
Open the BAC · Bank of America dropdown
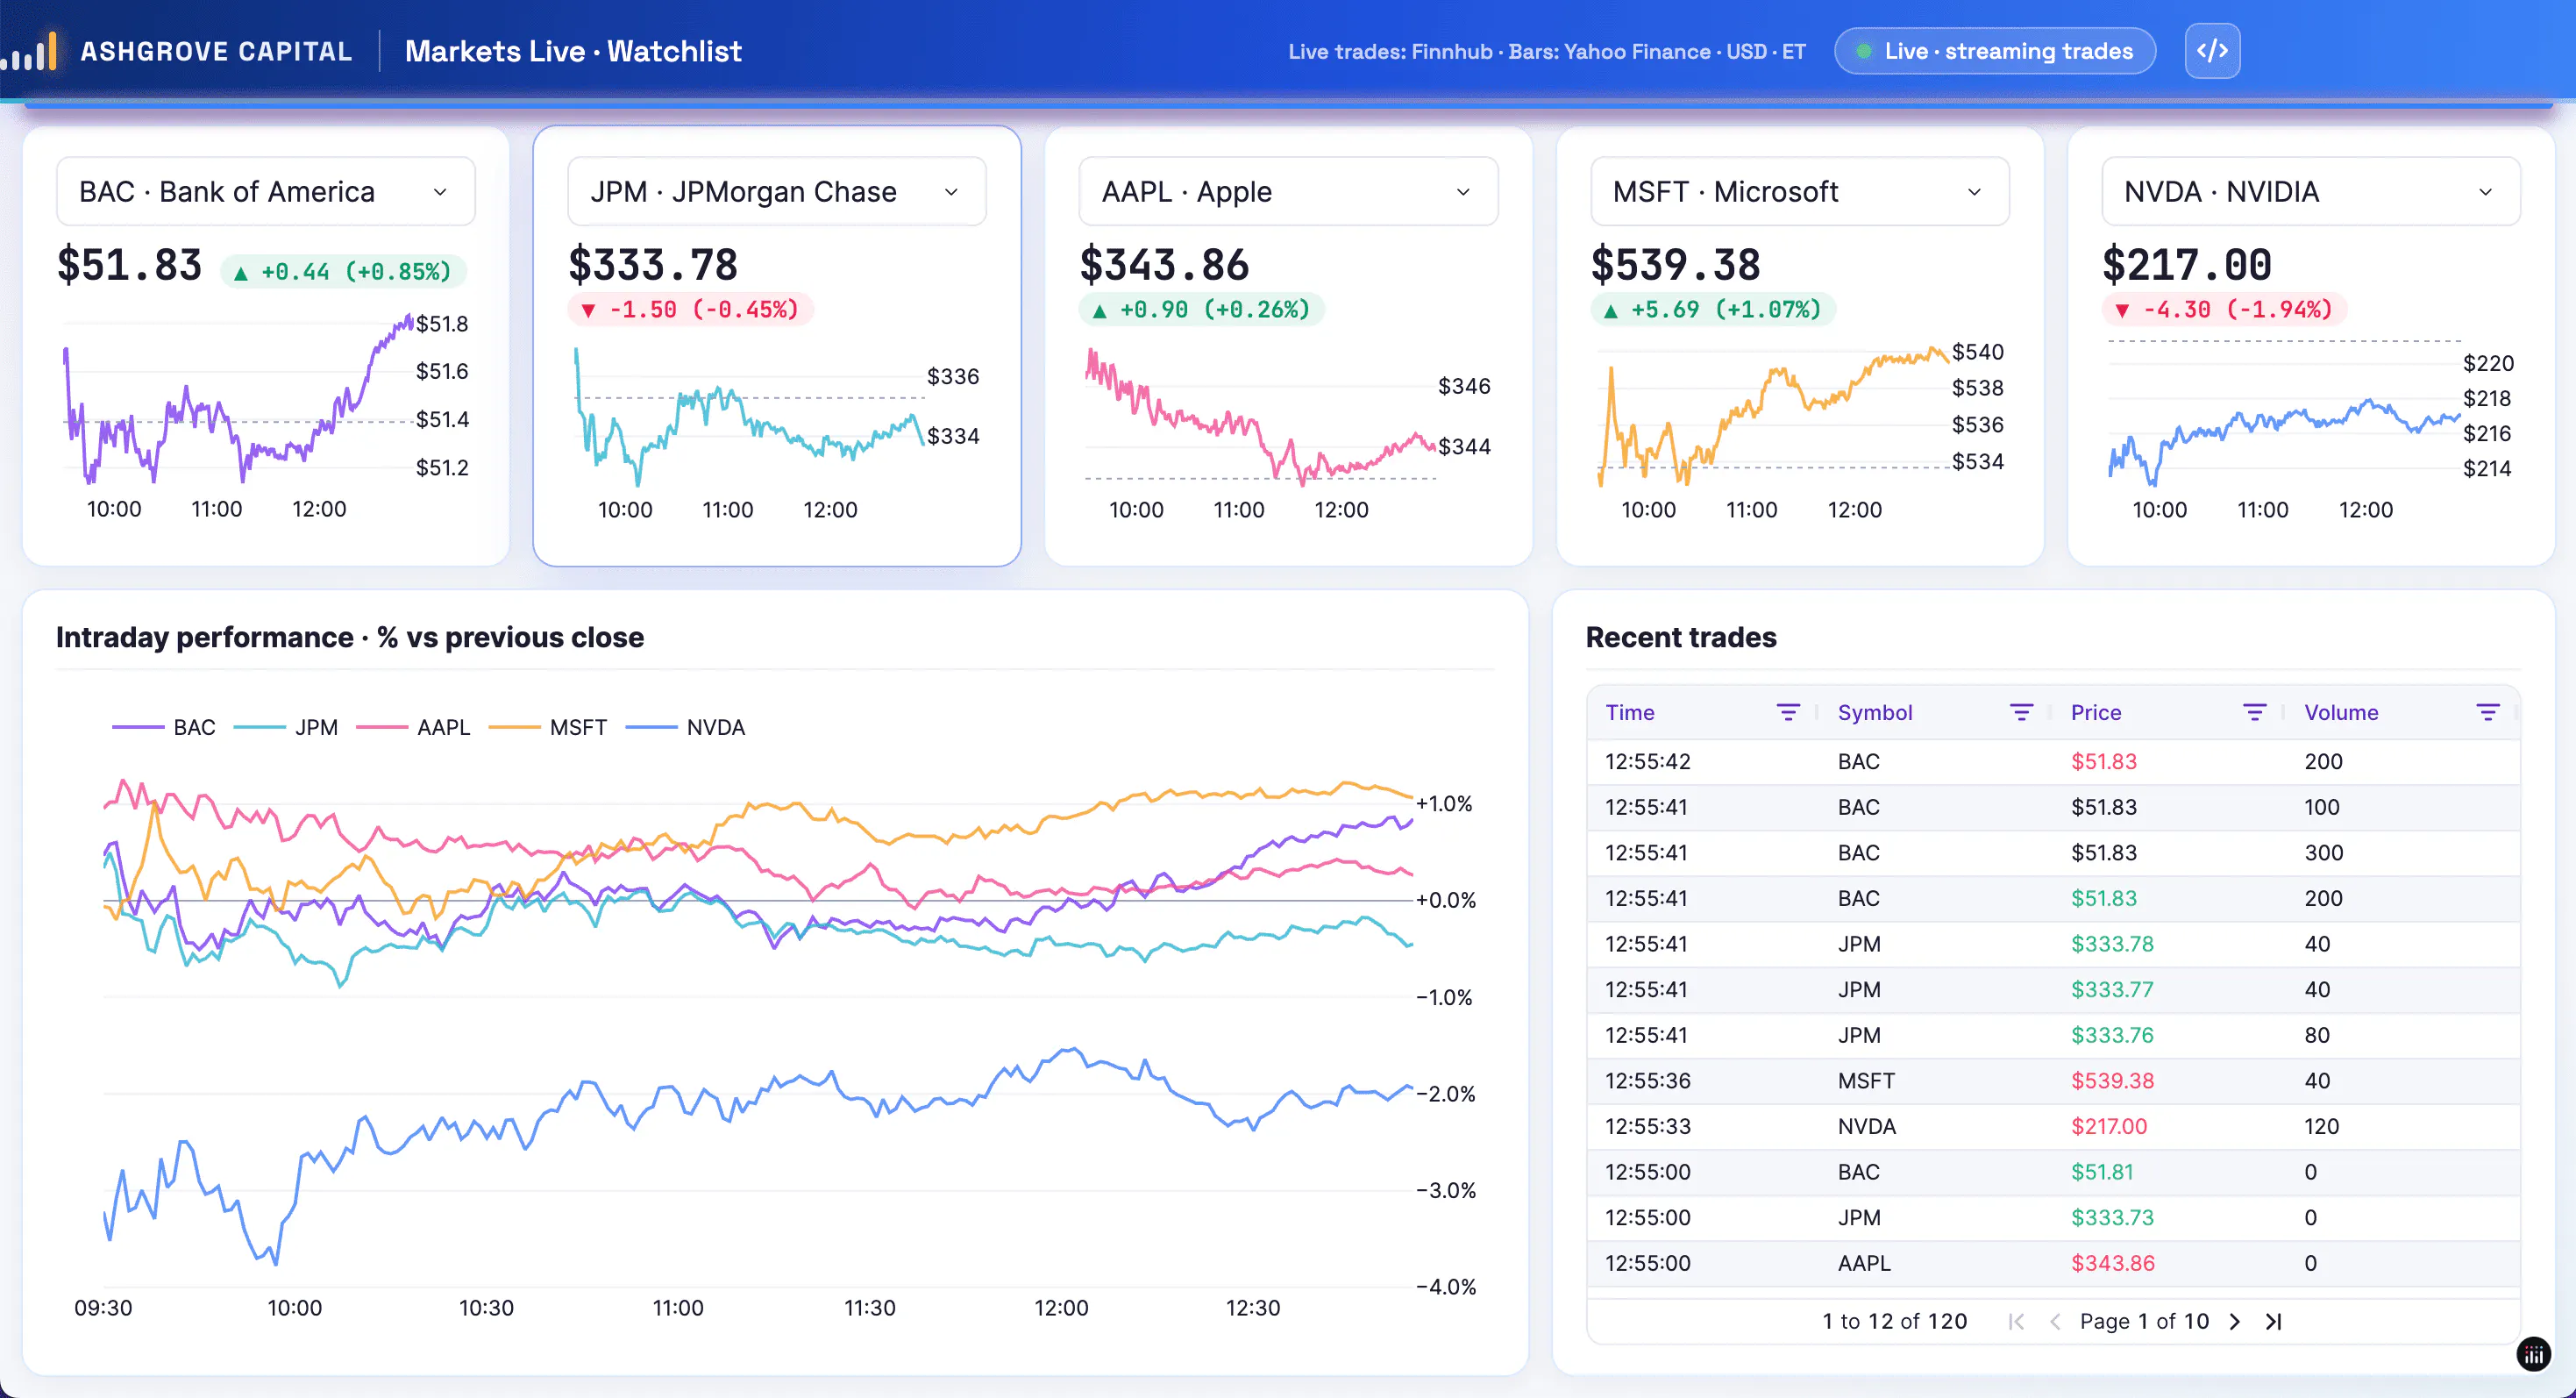pyautogui.click(x=265, y=191)
